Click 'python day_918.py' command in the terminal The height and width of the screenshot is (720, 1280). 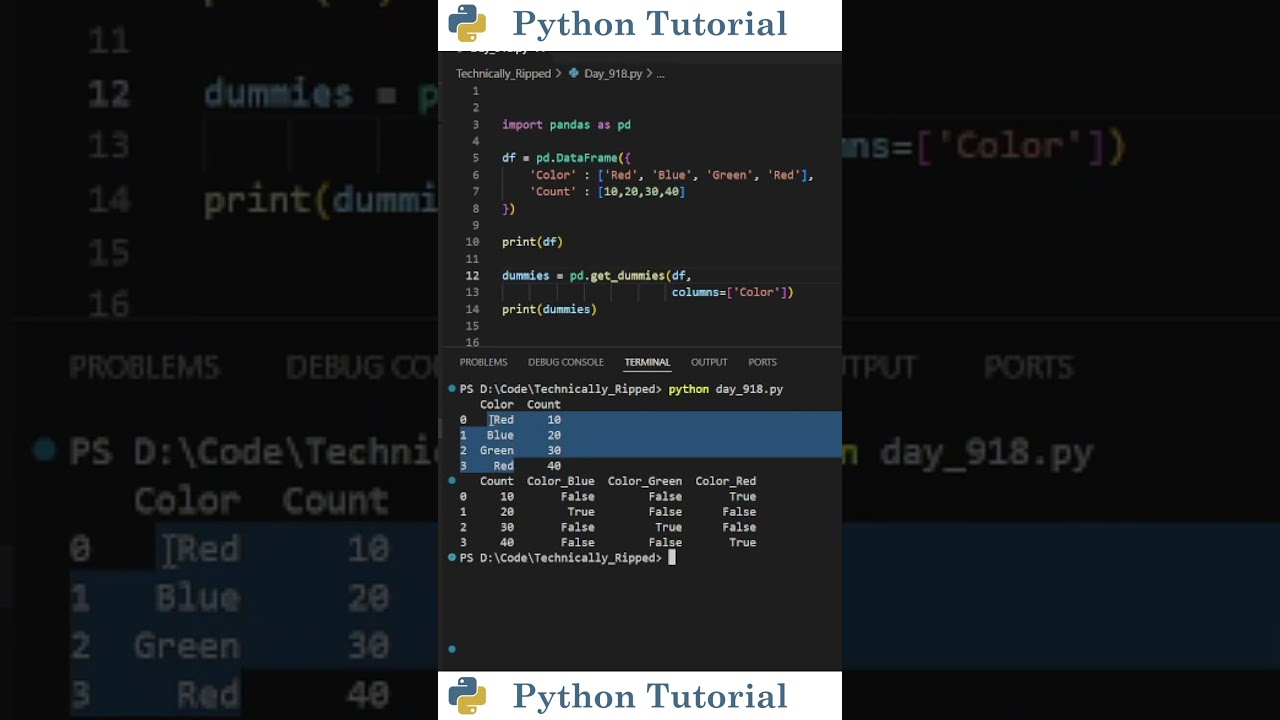pyautogui.click(x=726, y=389)
